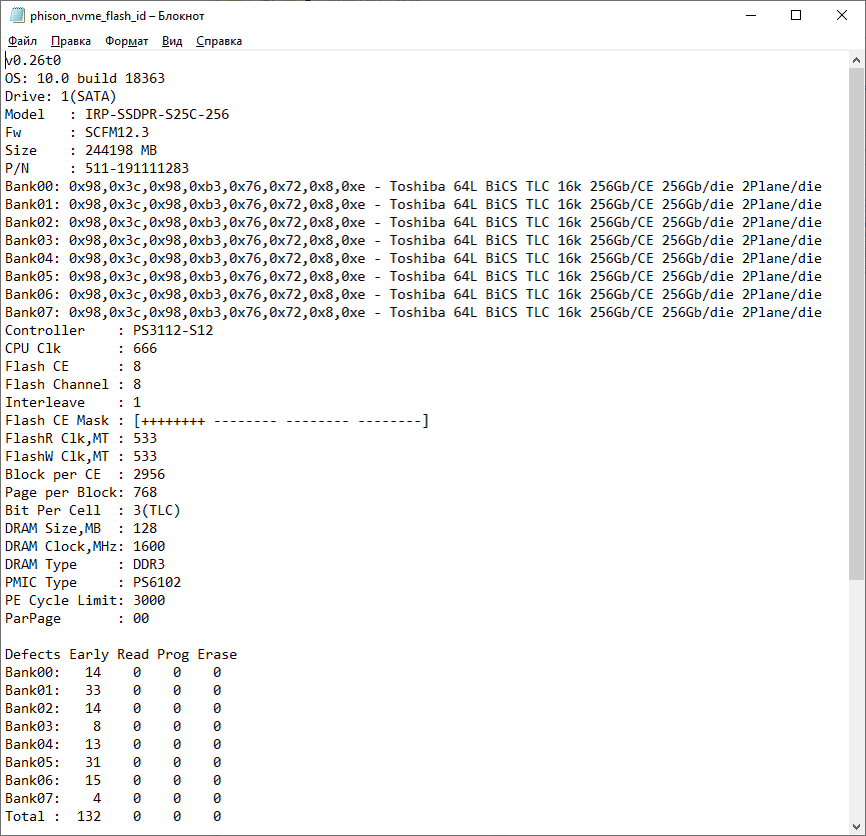866x836 pixels.
Task: Click the Flash Channel line
Action: tap(73, 384)
